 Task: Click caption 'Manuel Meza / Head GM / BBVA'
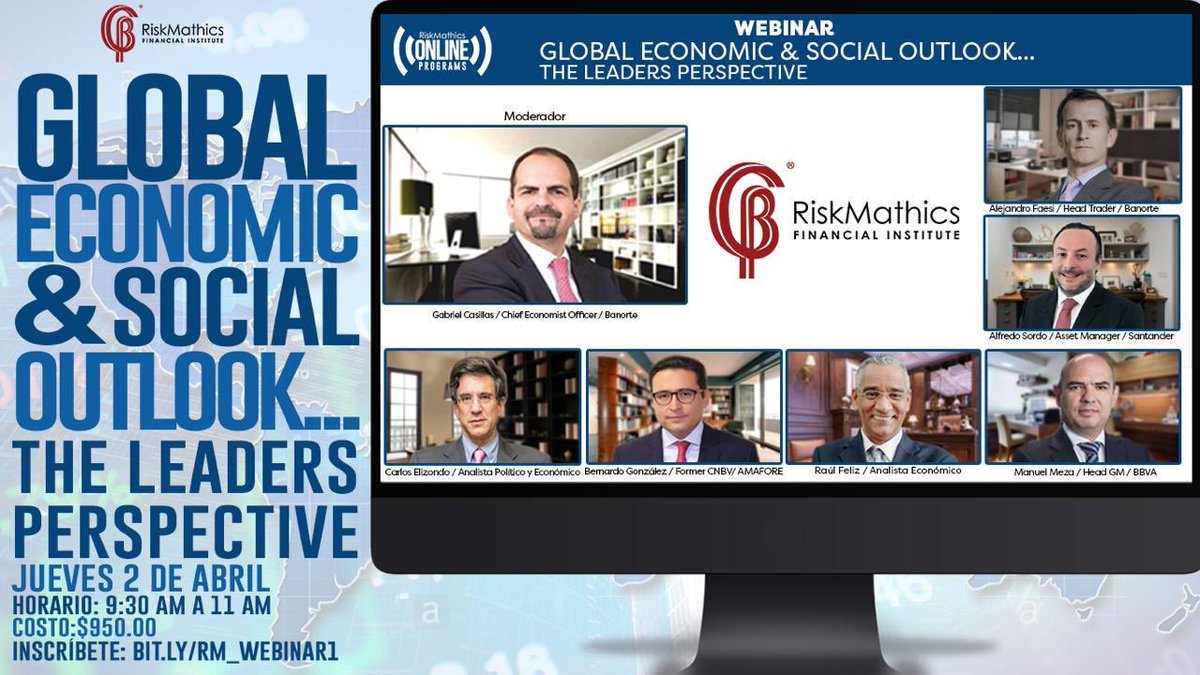(1083, 472)
